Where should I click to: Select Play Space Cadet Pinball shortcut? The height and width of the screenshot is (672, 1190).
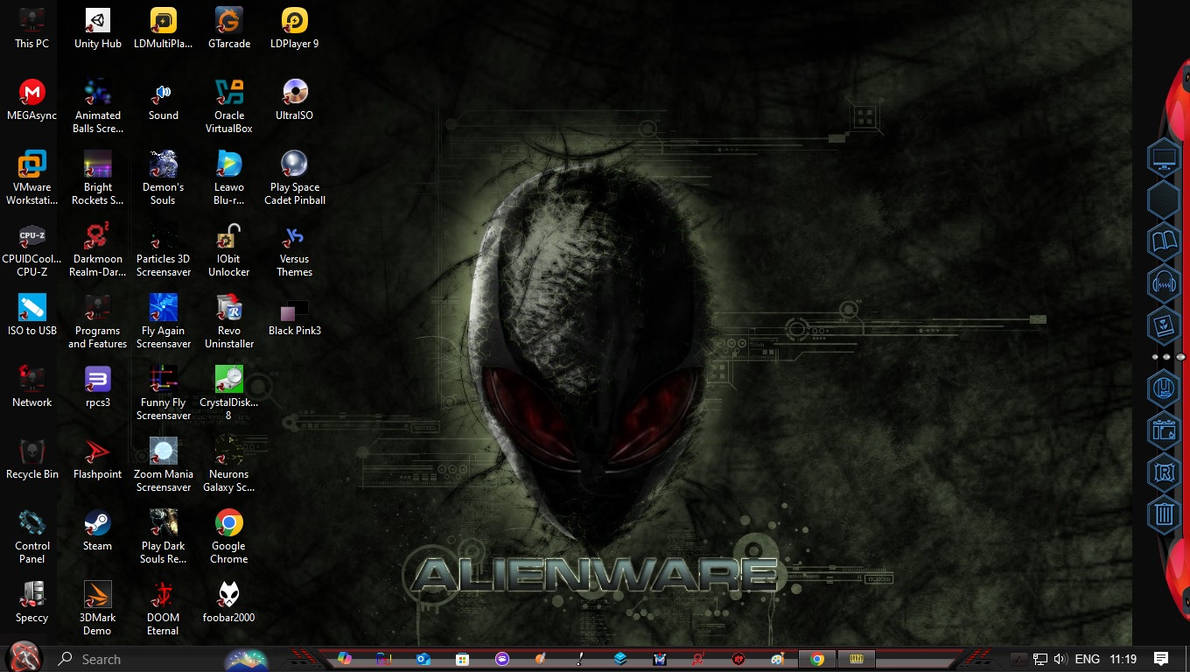click(294, 178)
